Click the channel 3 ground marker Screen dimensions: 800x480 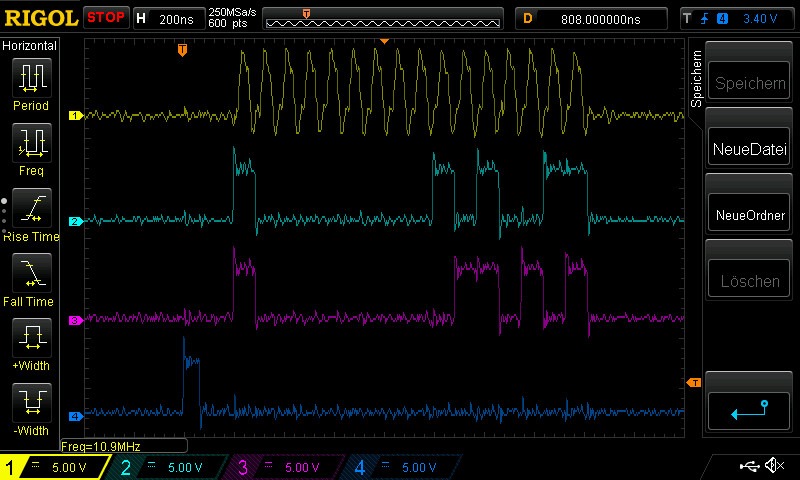pos(76,320)
